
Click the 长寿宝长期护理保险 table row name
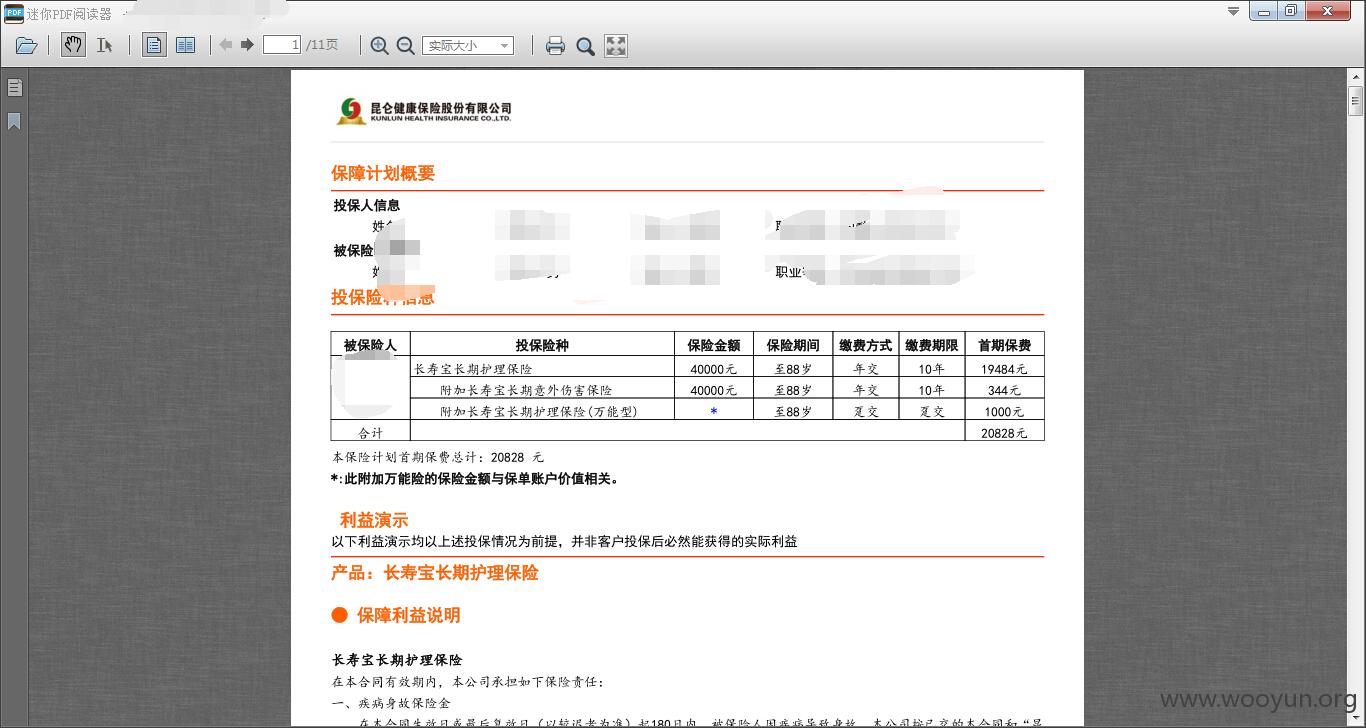coord(473,369)
